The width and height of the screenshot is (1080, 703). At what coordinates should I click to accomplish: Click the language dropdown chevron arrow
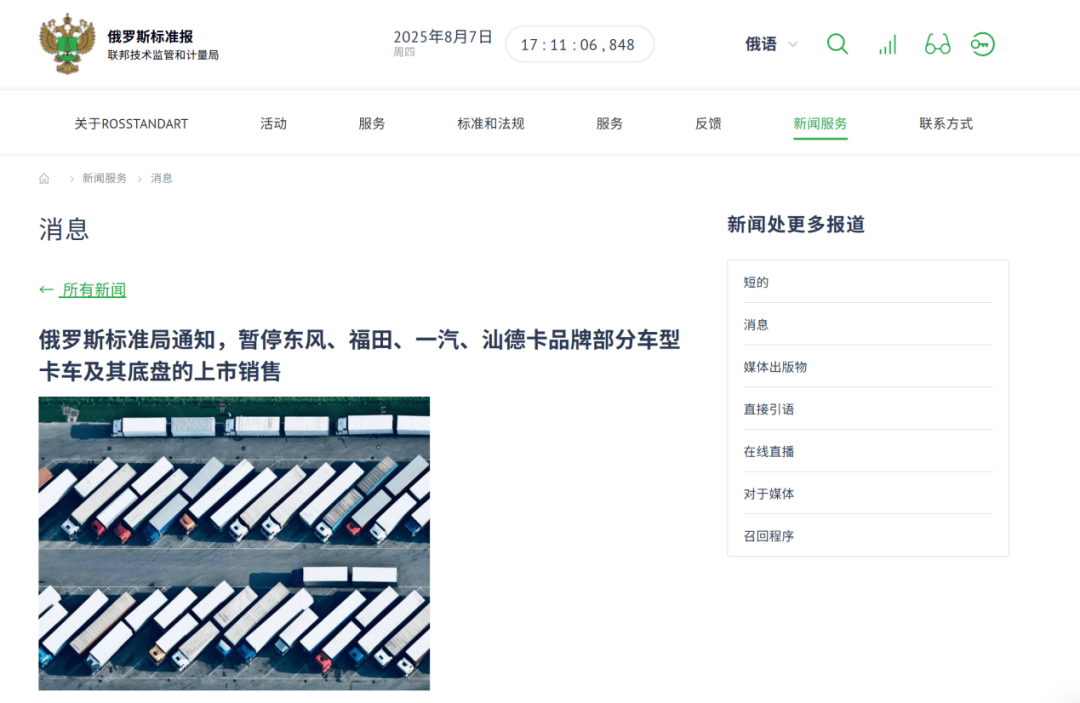[793, 45]
